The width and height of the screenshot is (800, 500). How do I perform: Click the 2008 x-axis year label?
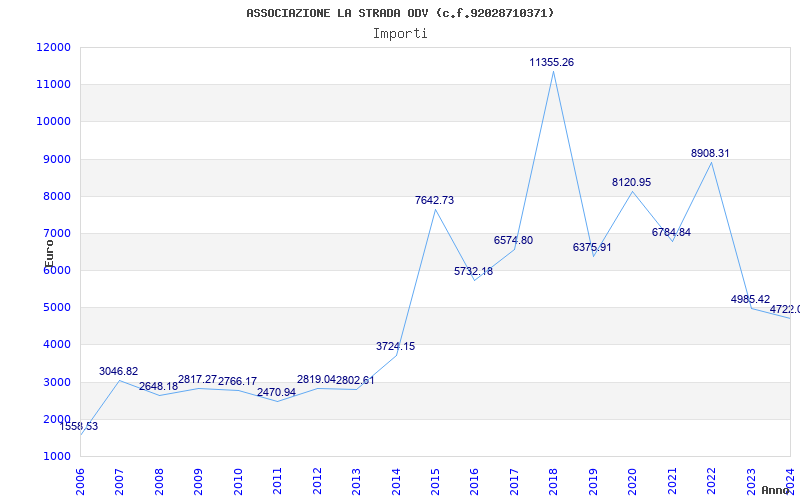tap(159, 481)
